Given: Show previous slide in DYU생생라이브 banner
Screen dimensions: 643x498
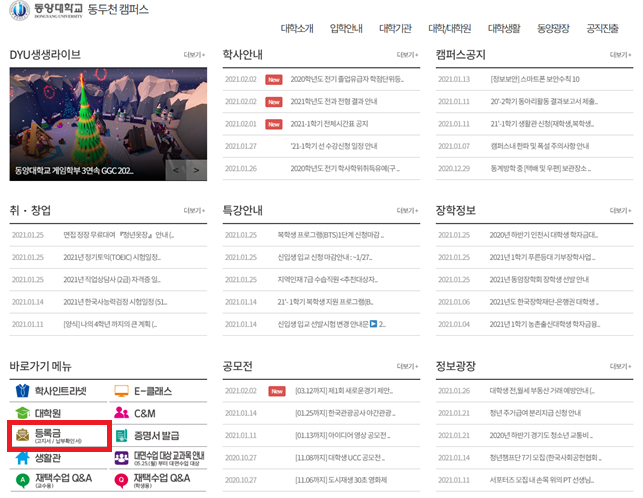Looking at the screenshot, I should point(174,170).
